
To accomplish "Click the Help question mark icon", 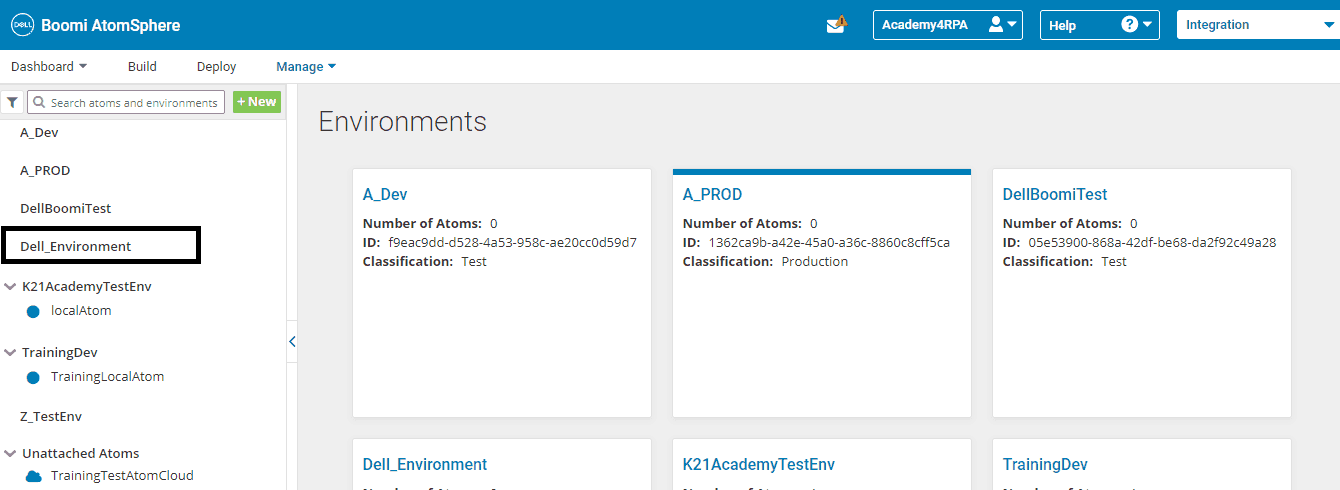I will tap(1130, 25).
